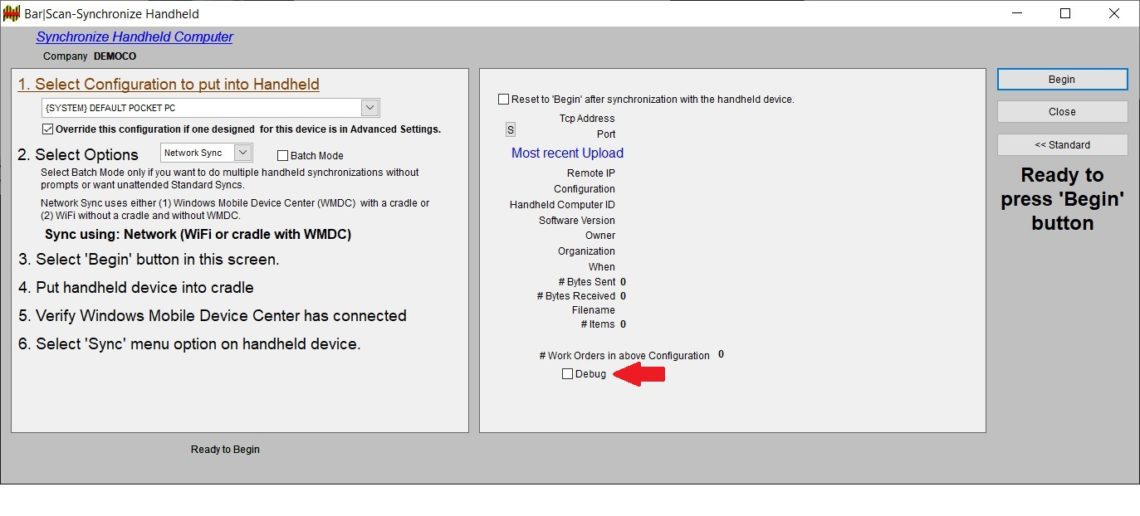Uncheck 'Override this configuration' checkbox
The width and height of the screenshot is (1140, 516).
coord(48,129)
